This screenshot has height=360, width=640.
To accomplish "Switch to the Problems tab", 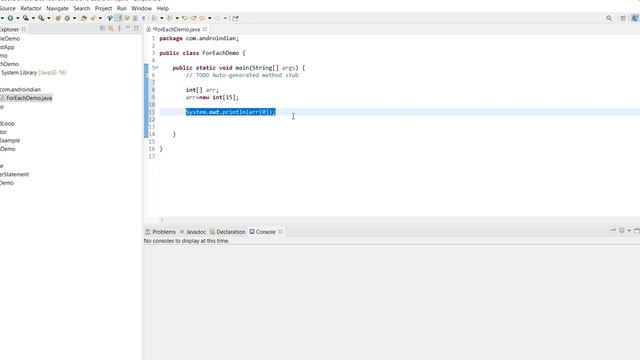I will tap(160, 231).
